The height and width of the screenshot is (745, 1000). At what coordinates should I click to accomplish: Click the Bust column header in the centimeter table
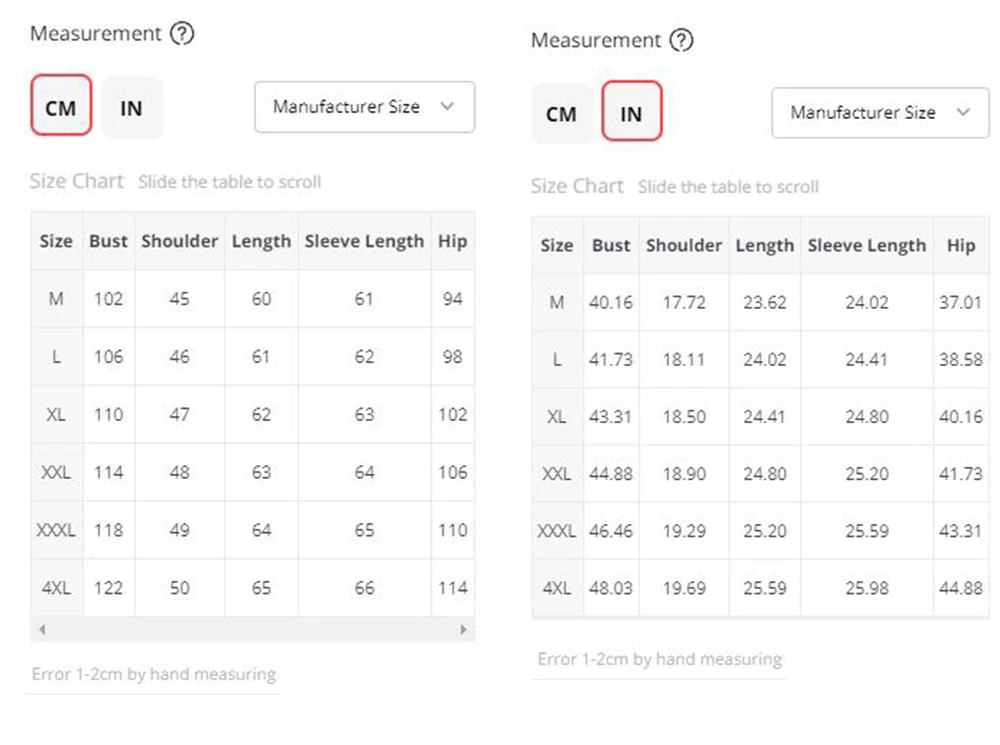tap(108, 241)
